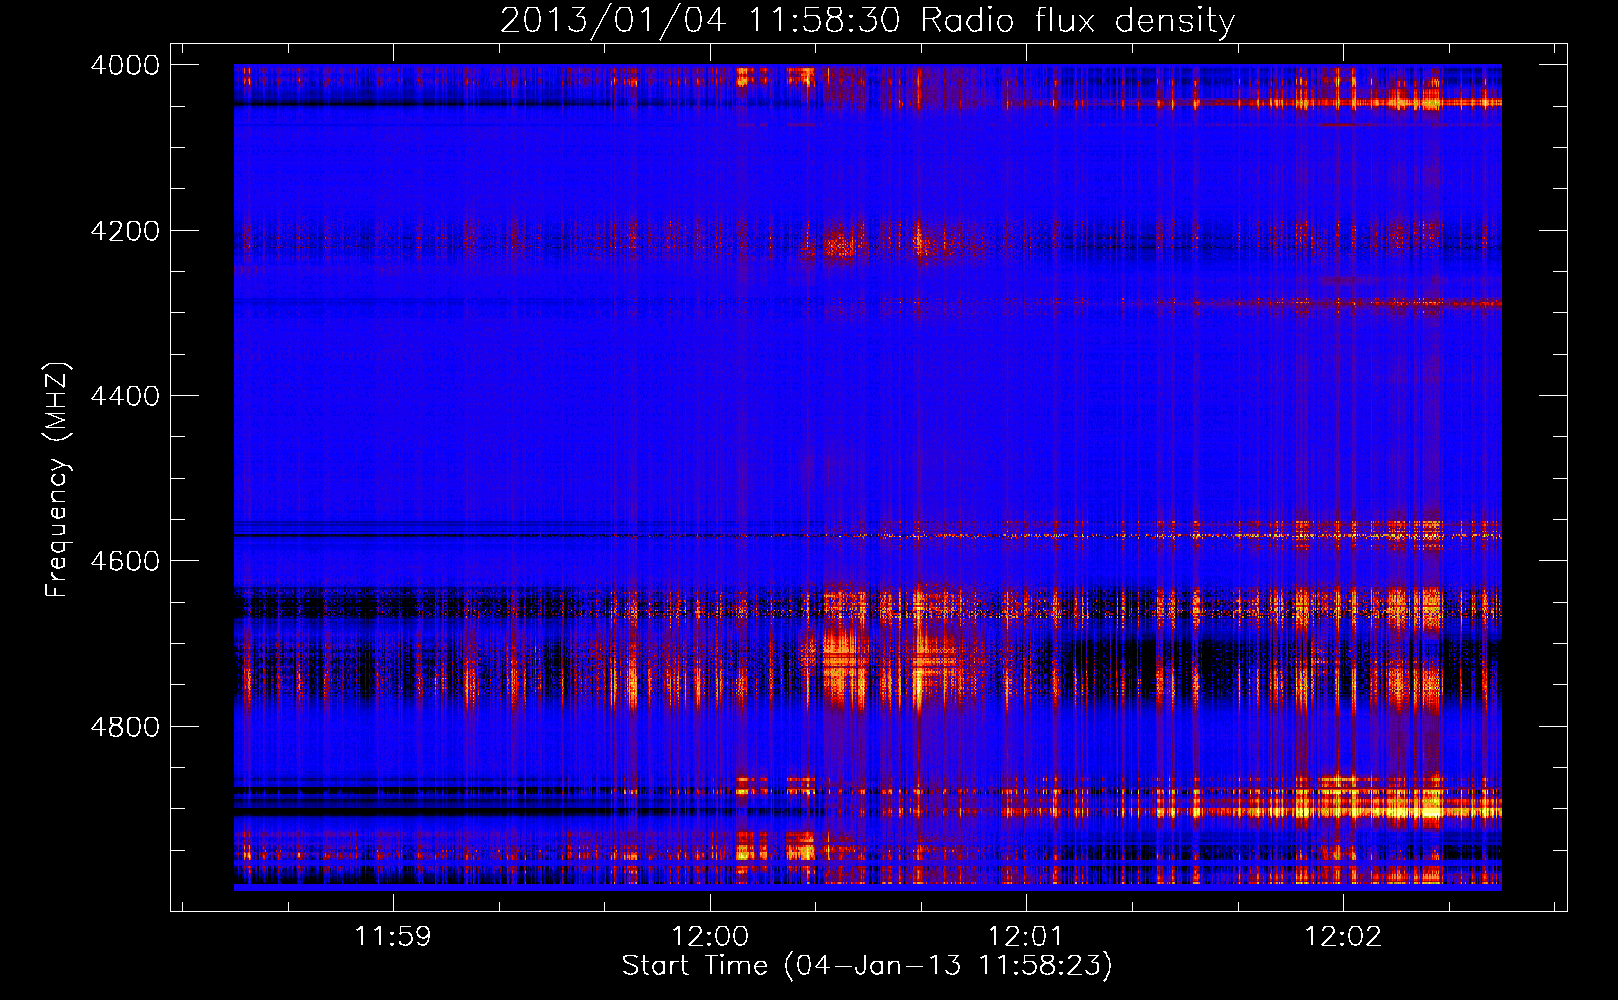Click the 11:59 time axis label

pos(393,937)
